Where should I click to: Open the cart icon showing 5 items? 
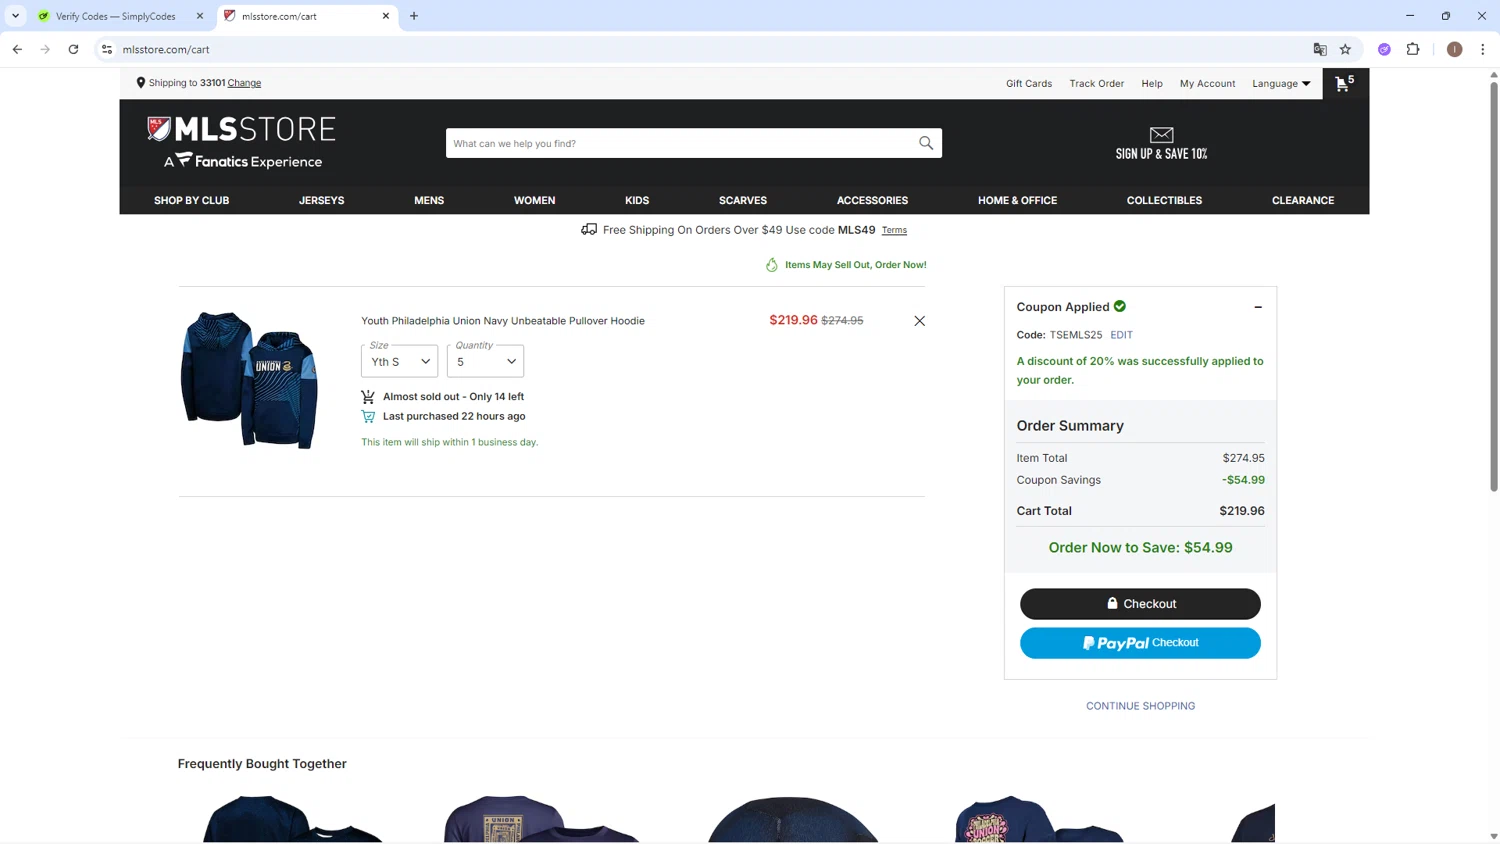coord(1345,84)
